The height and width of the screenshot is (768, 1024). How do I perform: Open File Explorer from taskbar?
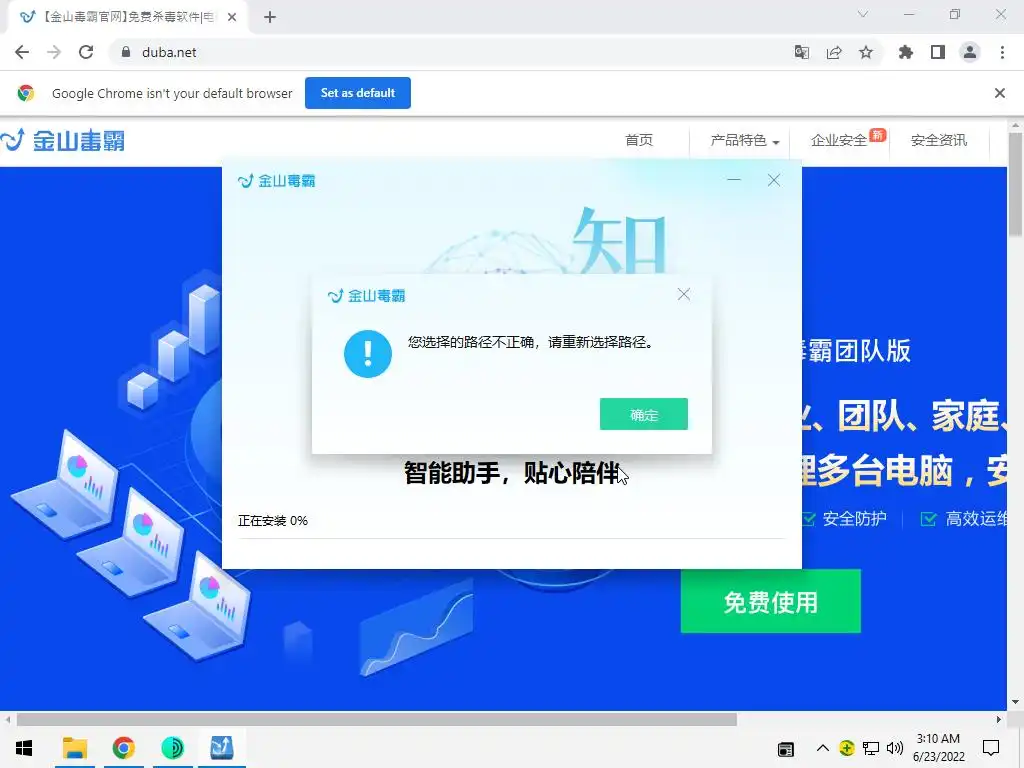74,748
